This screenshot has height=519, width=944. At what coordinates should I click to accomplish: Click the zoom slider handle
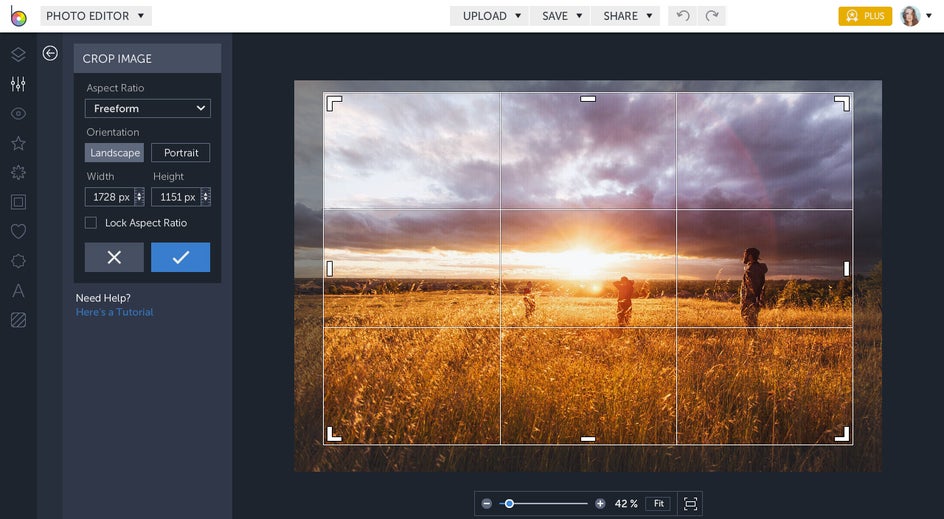pos(509,503)
